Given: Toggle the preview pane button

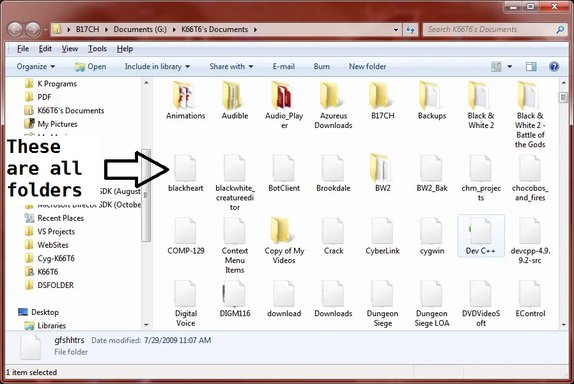Looking at the screenshot, I should tap(531, 66).
